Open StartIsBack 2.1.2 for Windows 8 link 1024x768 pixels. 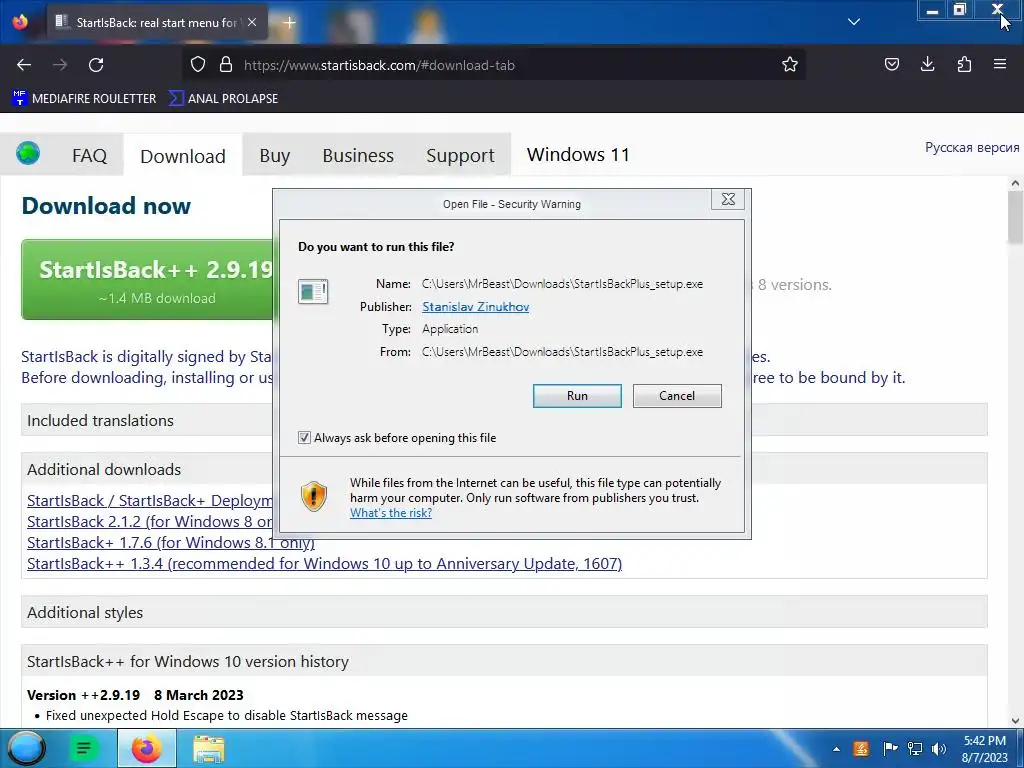click(150, 522)
